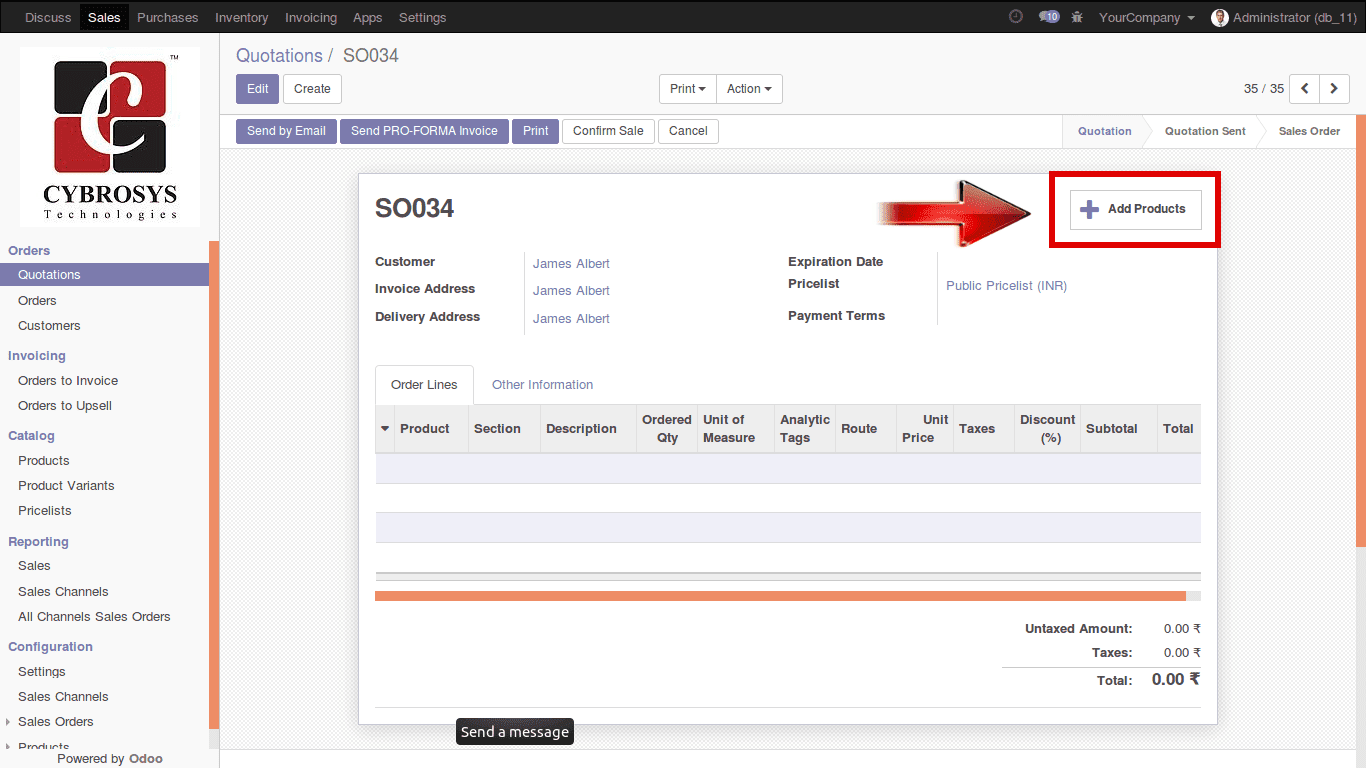The height and width of the screenshot is (768, 1366).
Task: Open the Purchases menu
Action: pyautogui.click(x=167, y=18)
